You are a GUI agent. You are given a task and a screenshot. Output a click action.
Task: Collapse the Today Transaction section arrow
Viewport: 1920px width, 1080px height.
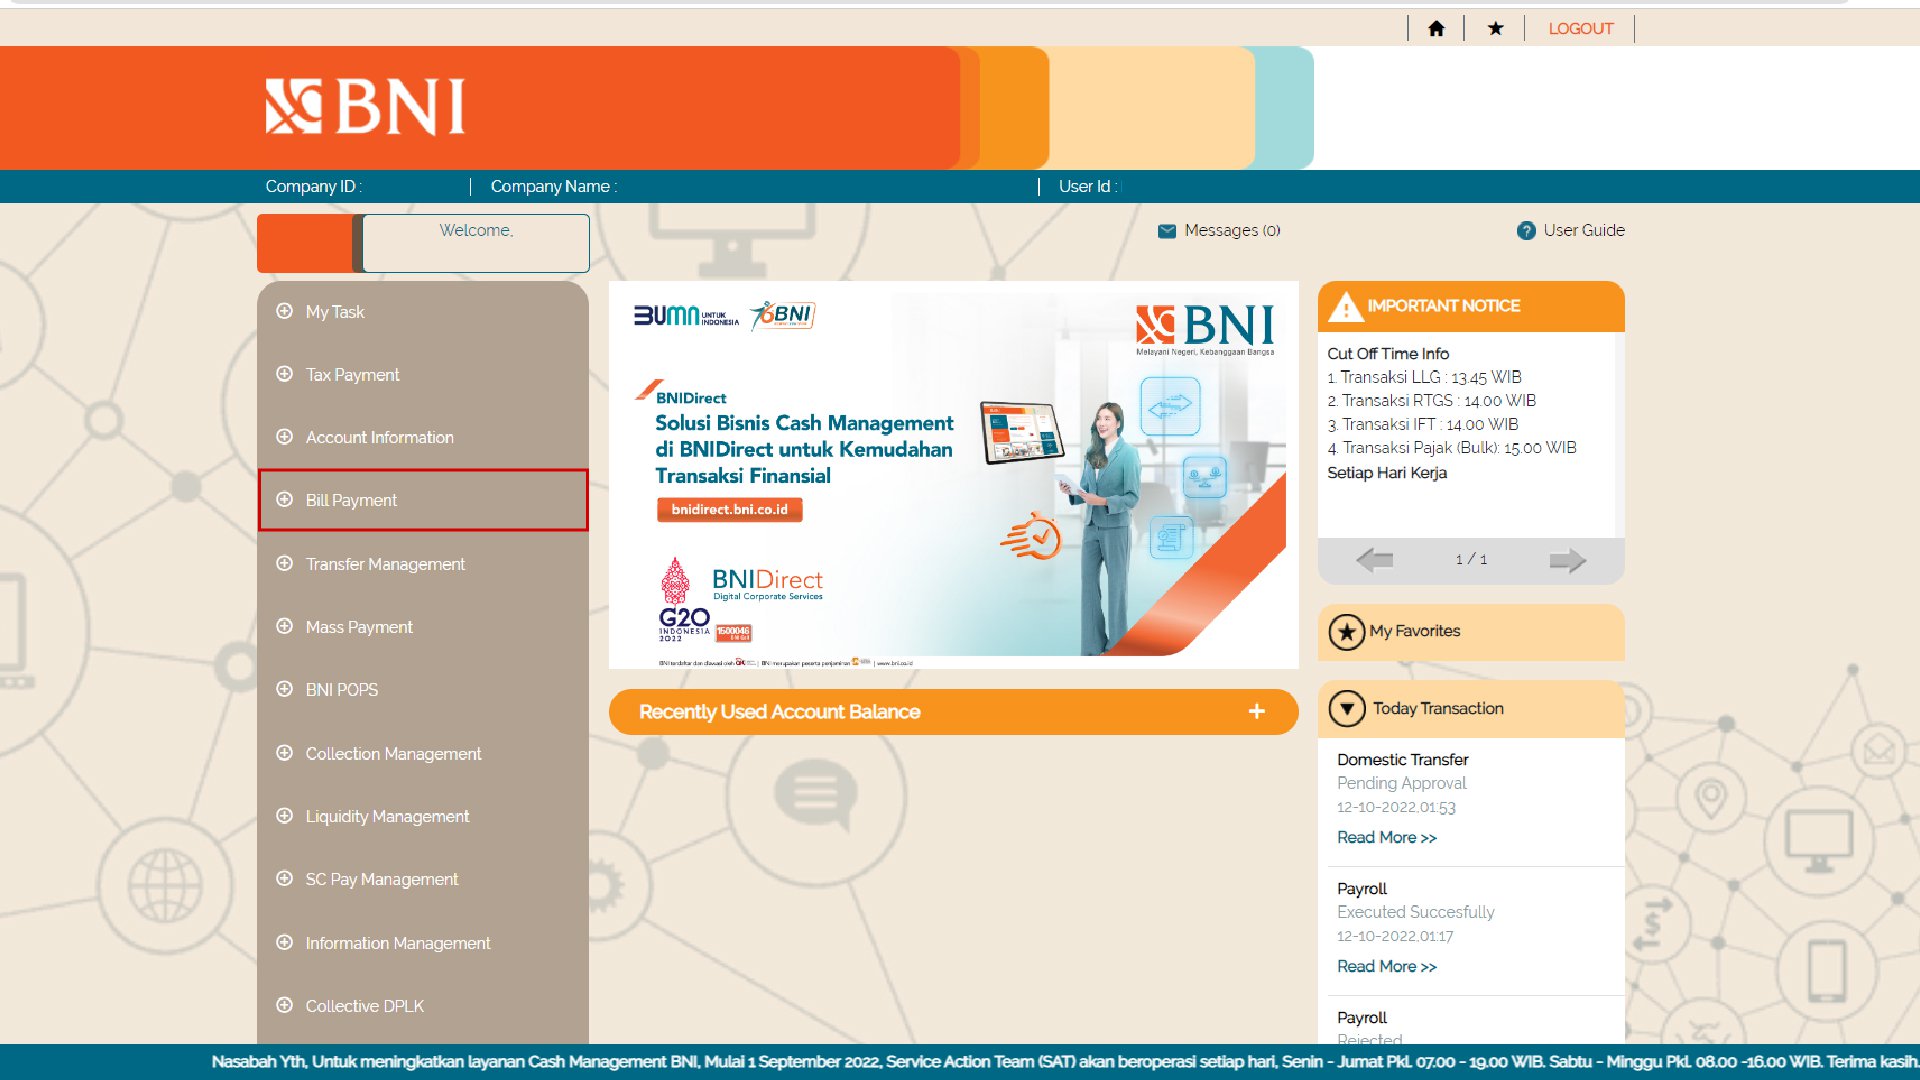(x=1346, y=709)
